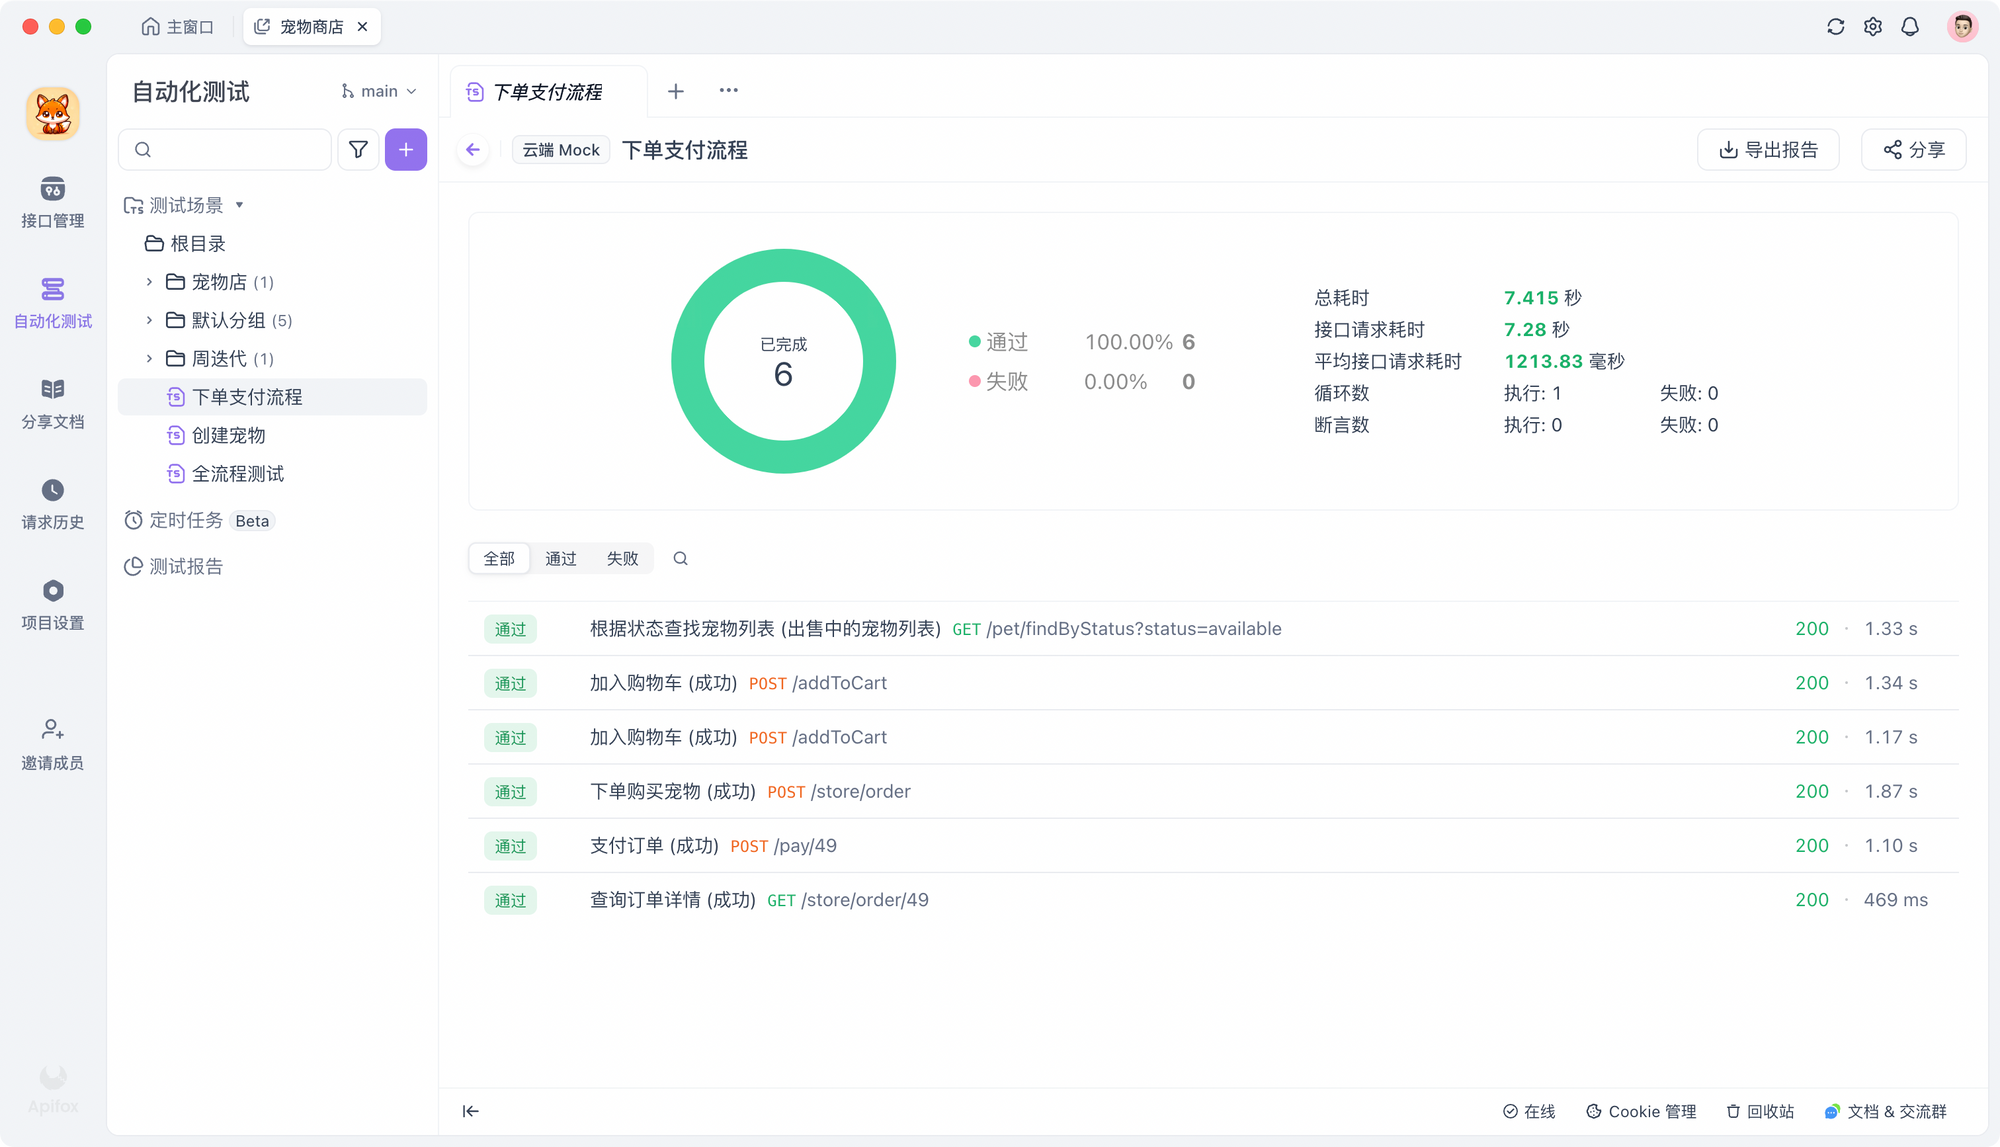Collapse sidebar with bottom arrow icon
Image resolution: width=2000 pixels, height=1147 pixels.
coord(470,1111)
